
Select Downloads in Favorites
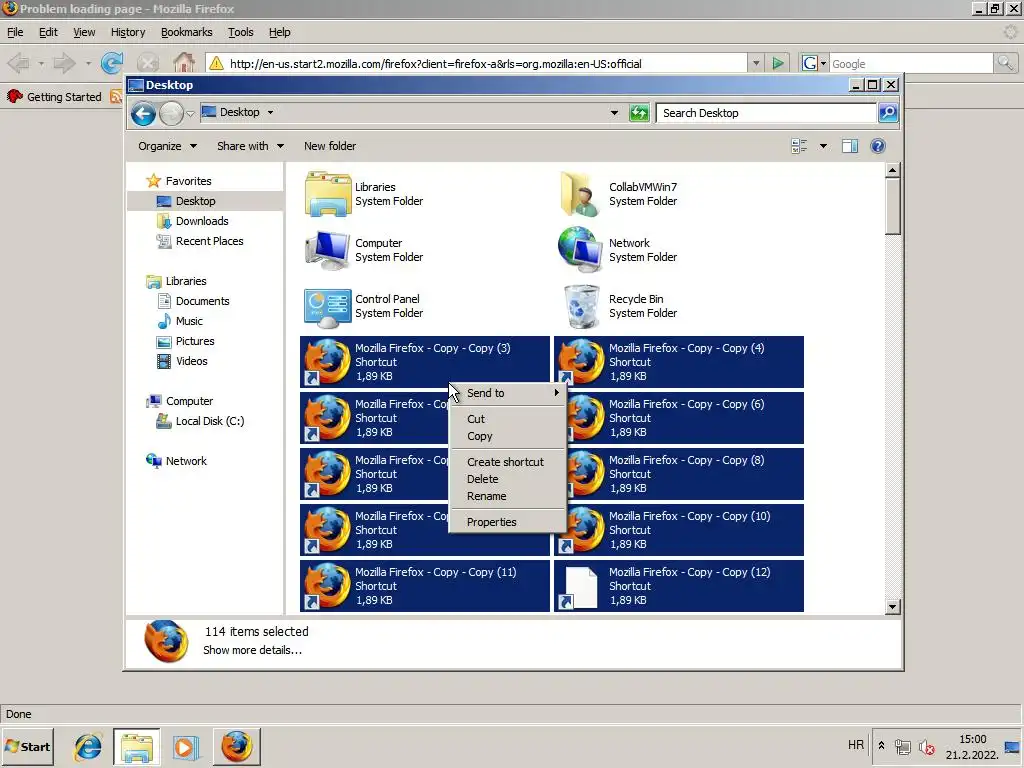[202, 221]
